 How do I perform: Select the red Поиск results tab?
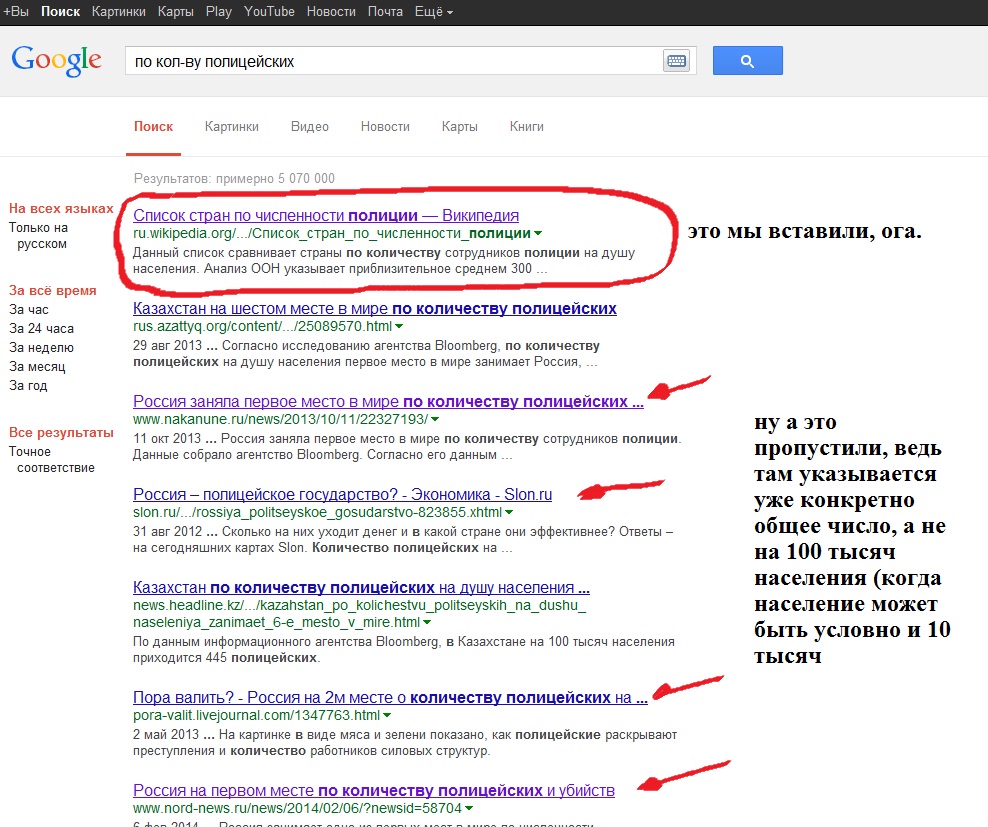coord(153,127)
